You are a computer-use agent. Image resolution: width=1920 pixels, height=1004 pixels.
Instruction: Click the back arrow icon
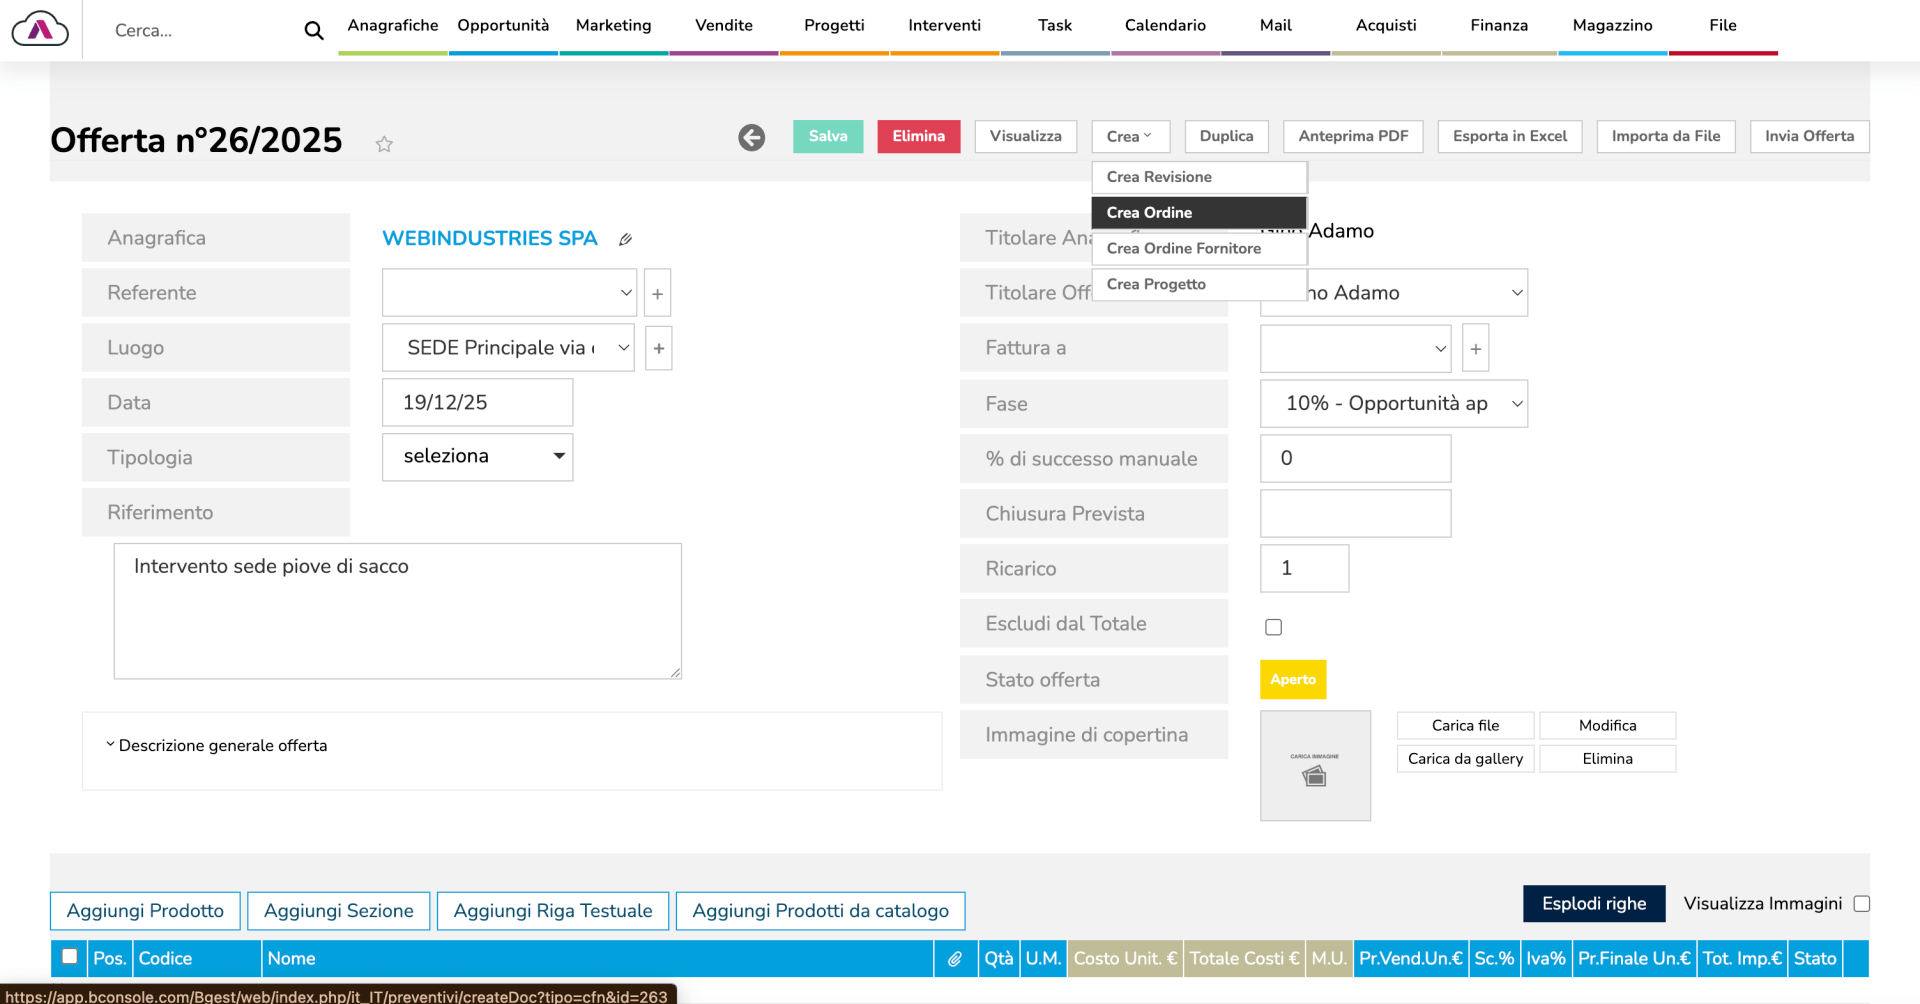[752, 138]
